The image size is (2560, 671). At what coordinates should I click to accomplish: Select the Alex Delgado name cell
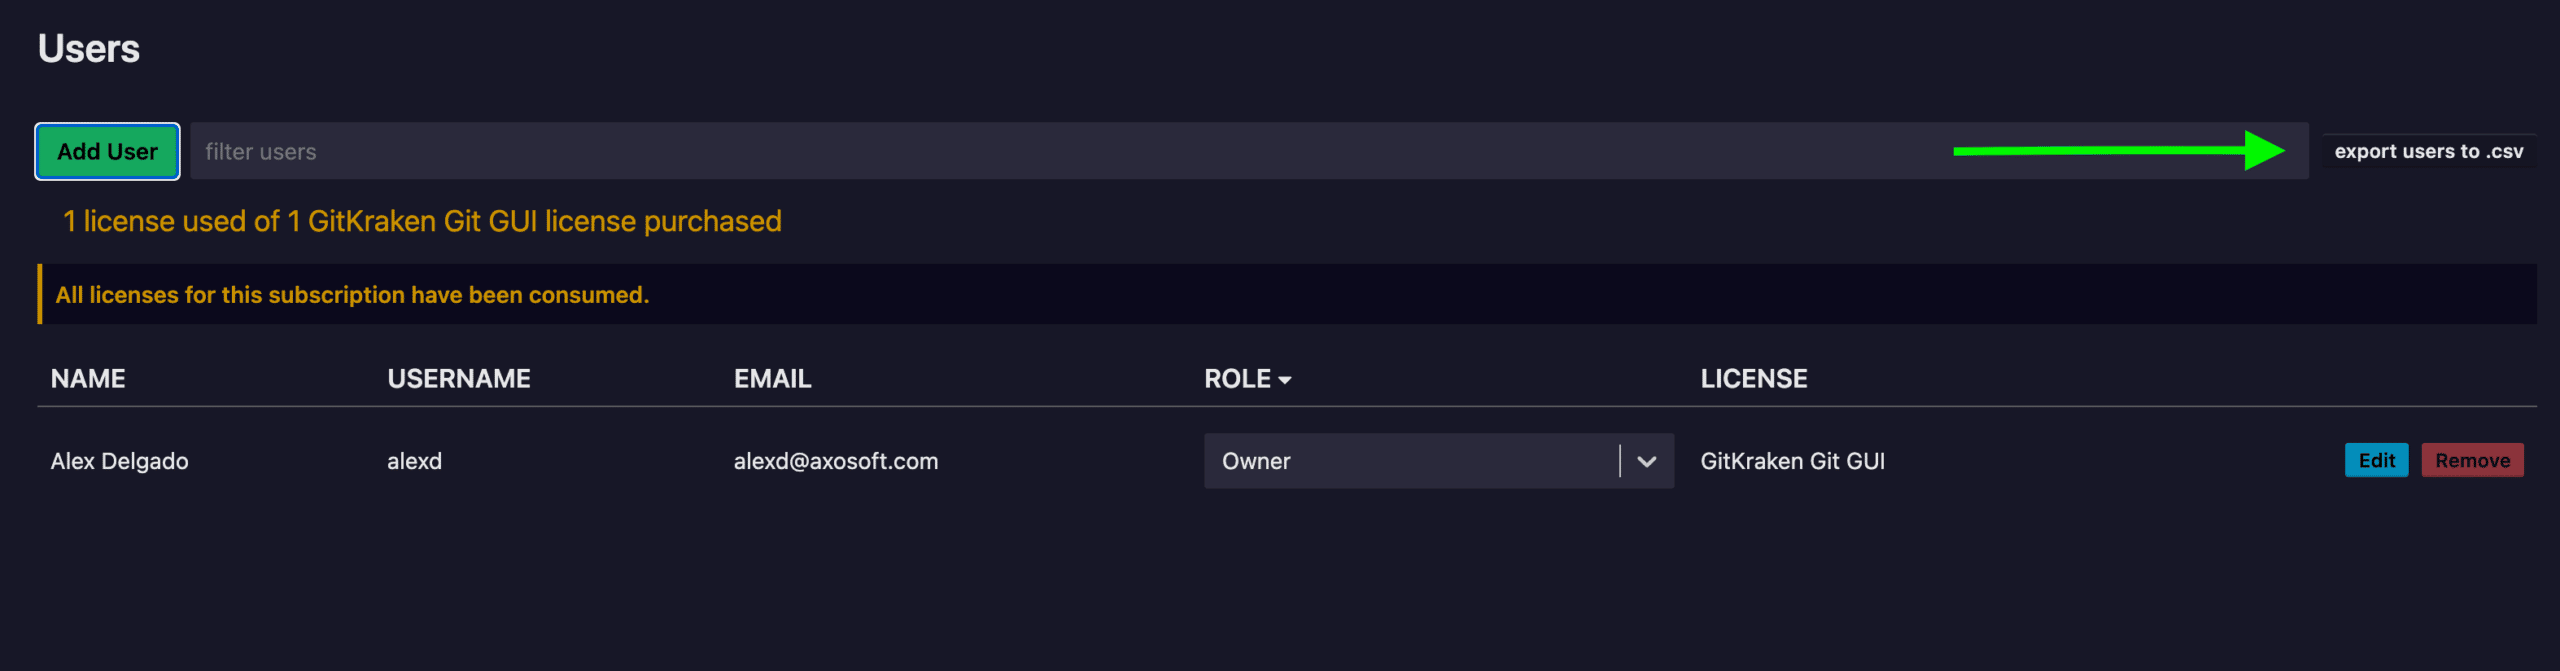point(119,461)
